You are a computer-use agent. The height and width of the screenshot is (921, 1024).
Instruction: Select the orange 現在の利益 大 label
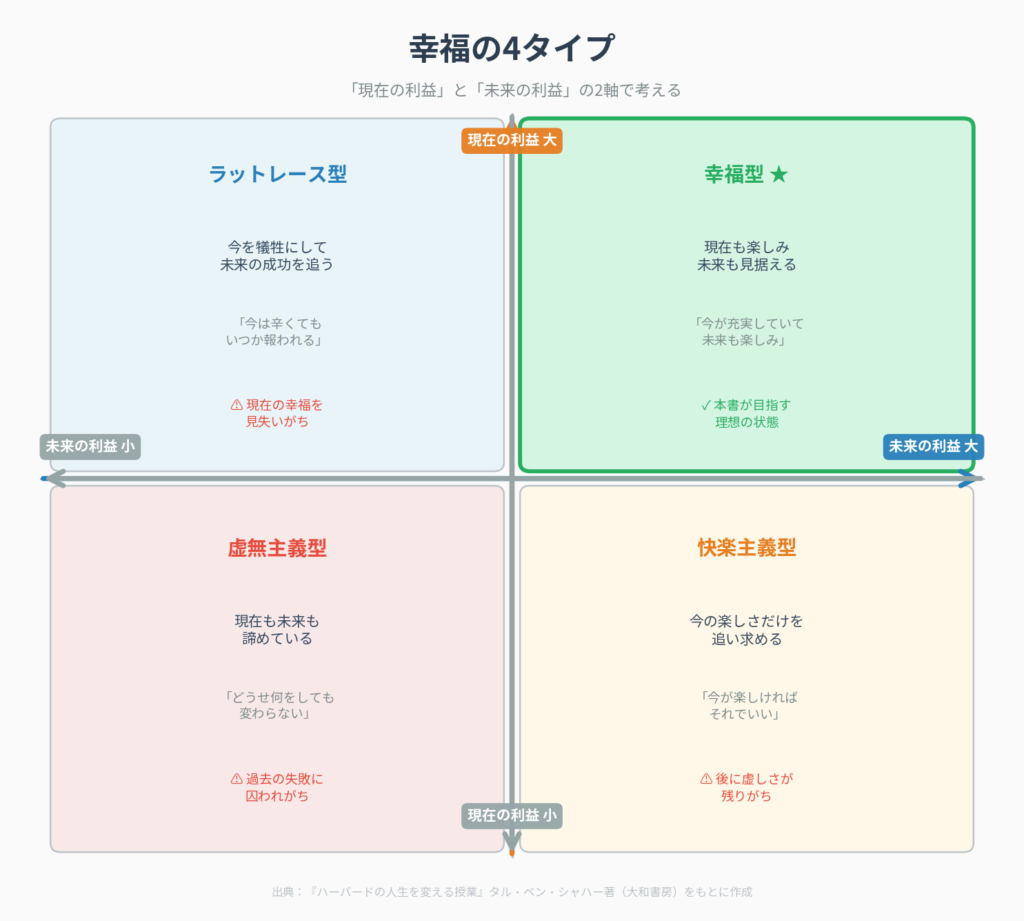pyautogui.click(x=512, y=140)
